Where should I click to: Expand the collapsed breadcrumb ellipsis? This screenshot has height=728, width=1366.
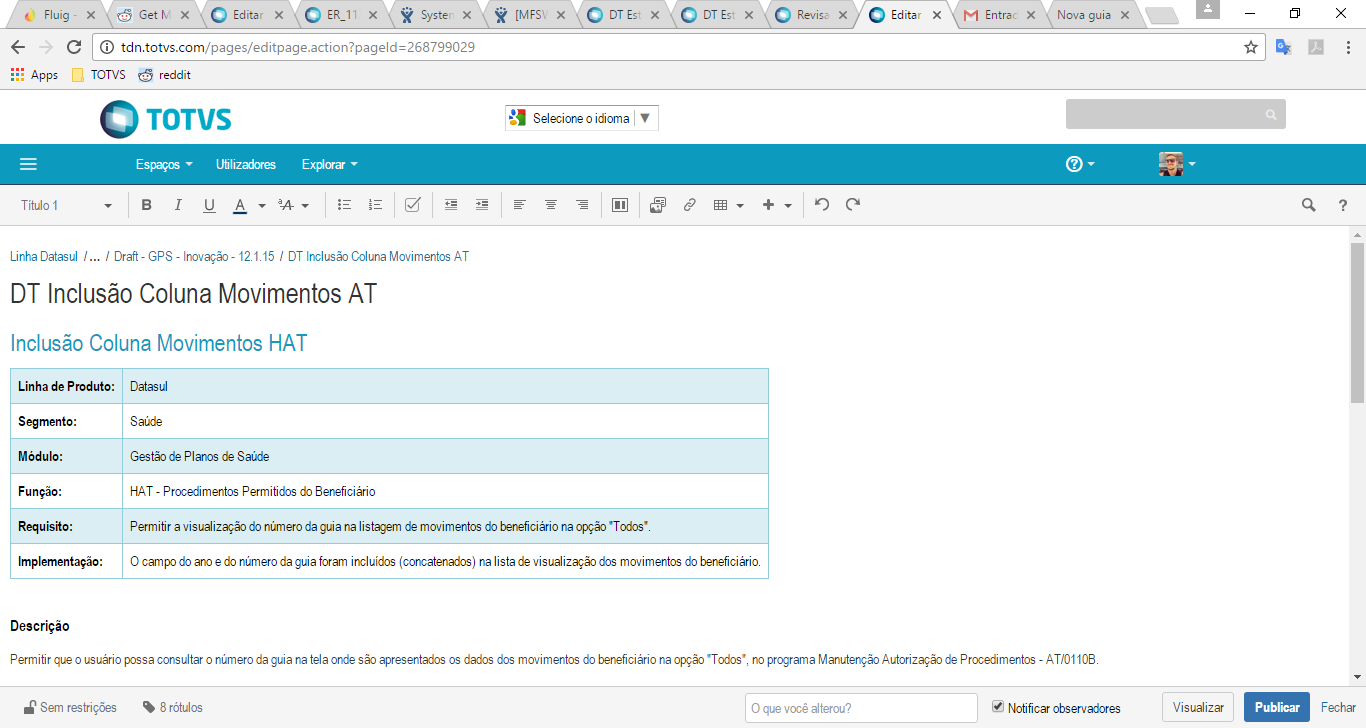(95, 257)
